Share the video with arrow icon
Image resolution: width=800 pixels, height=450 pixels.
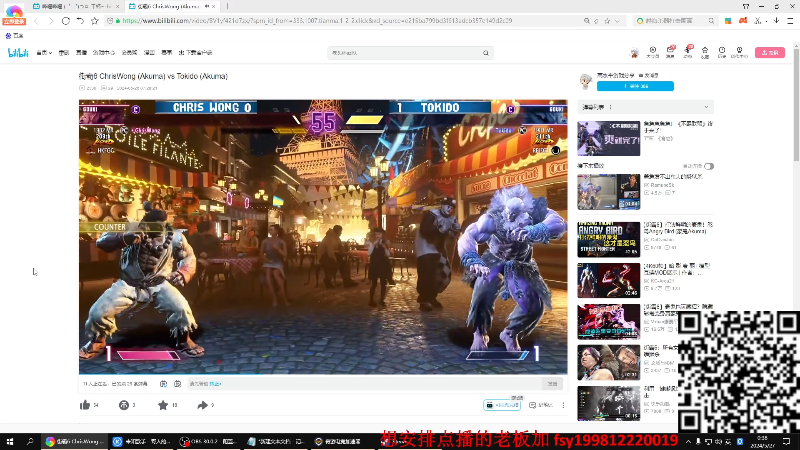click(202, 405)
